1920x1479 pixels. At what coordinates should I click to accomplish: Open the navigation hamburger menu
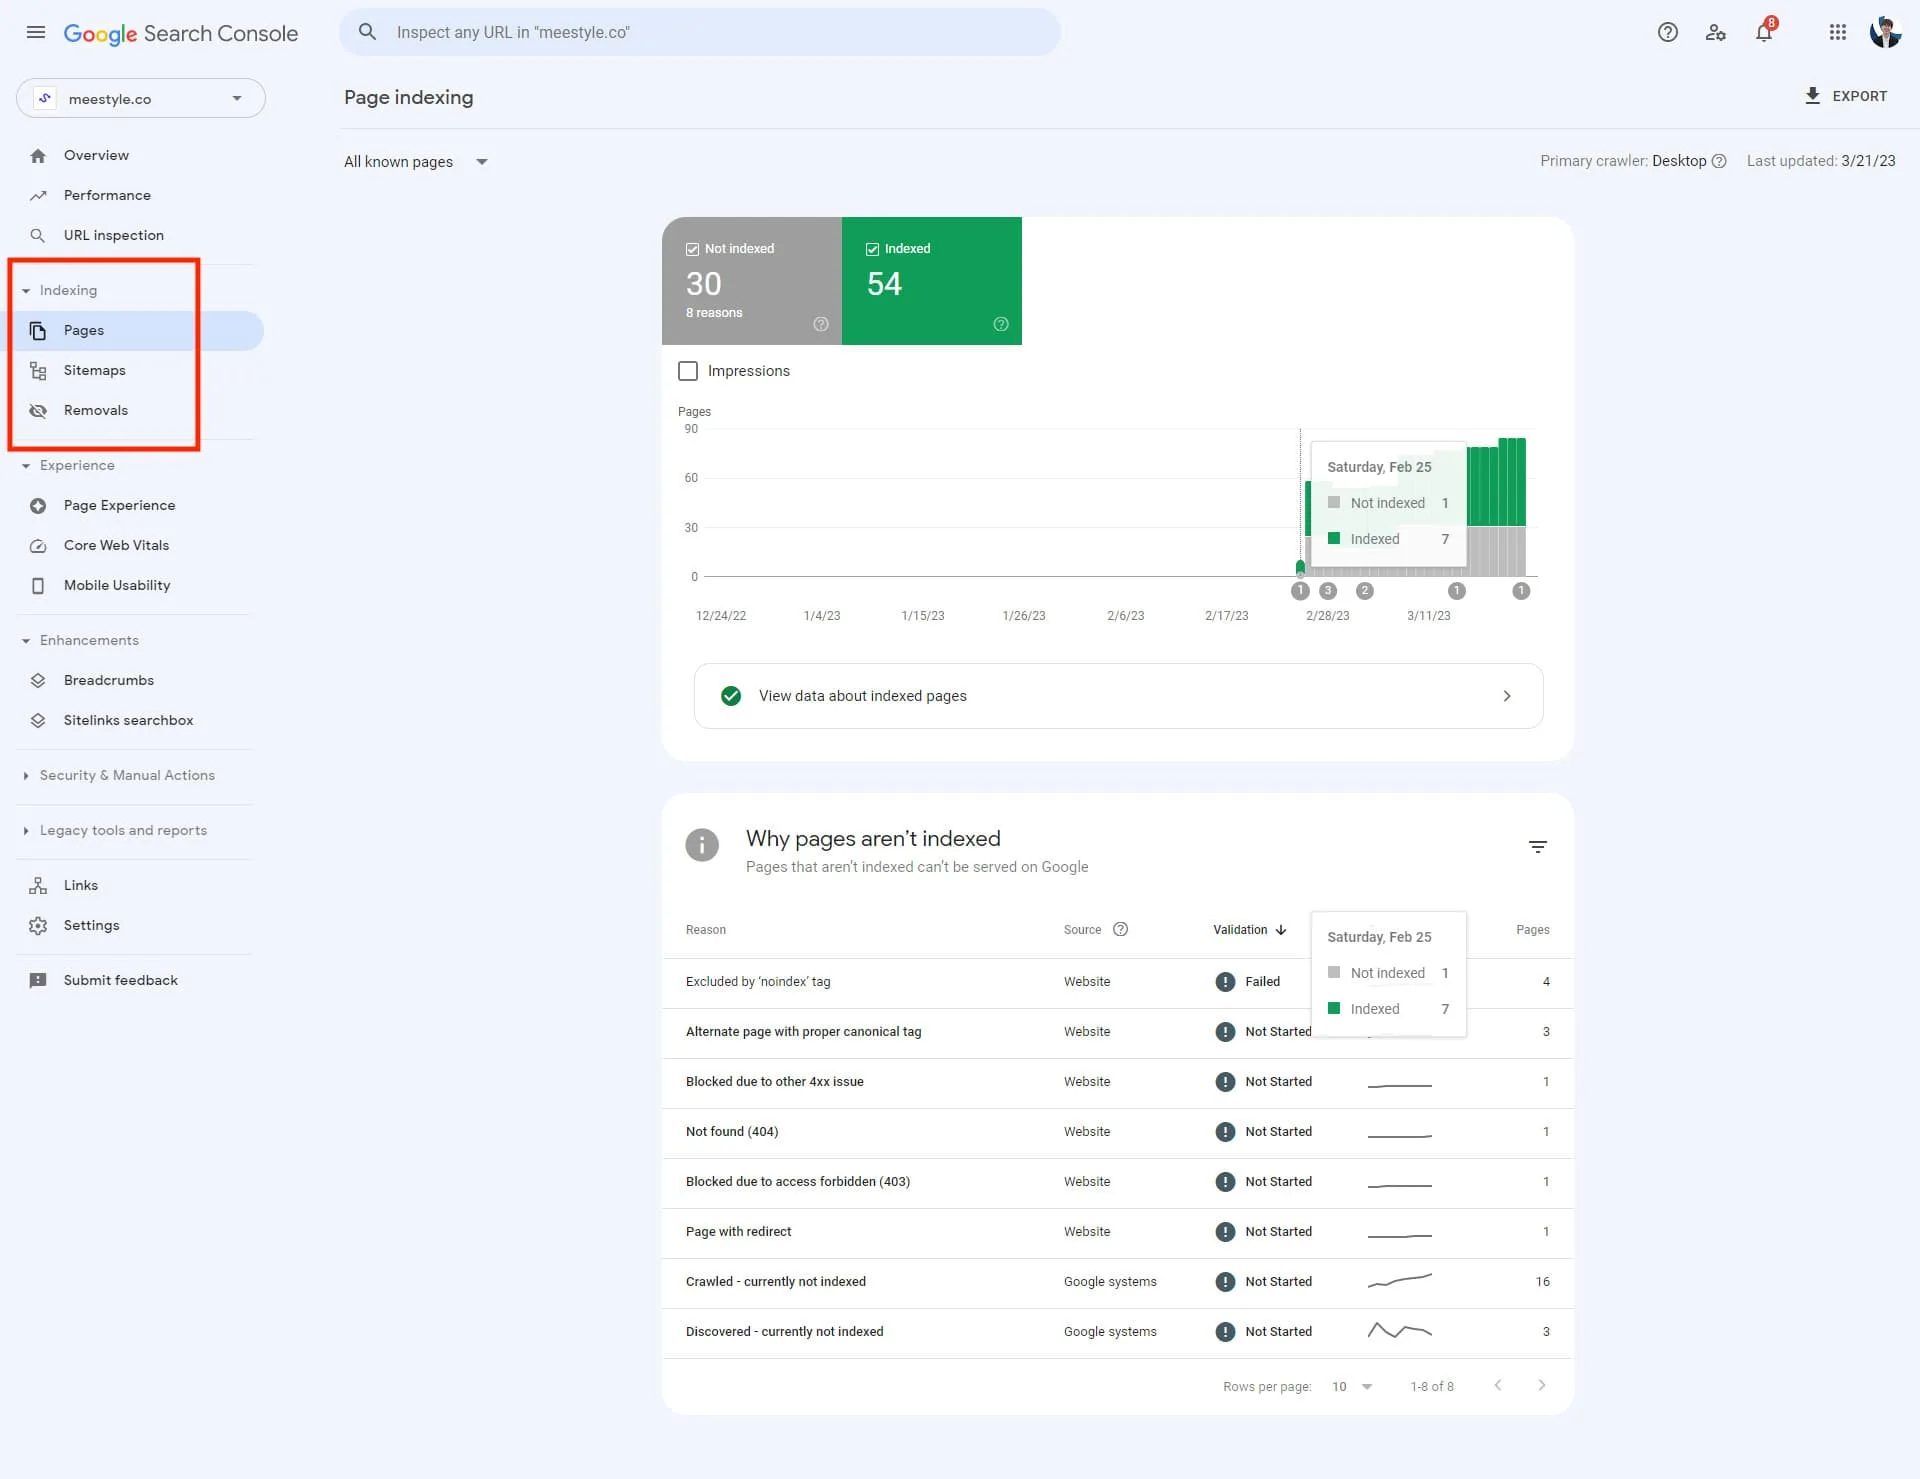pos(35,32)
